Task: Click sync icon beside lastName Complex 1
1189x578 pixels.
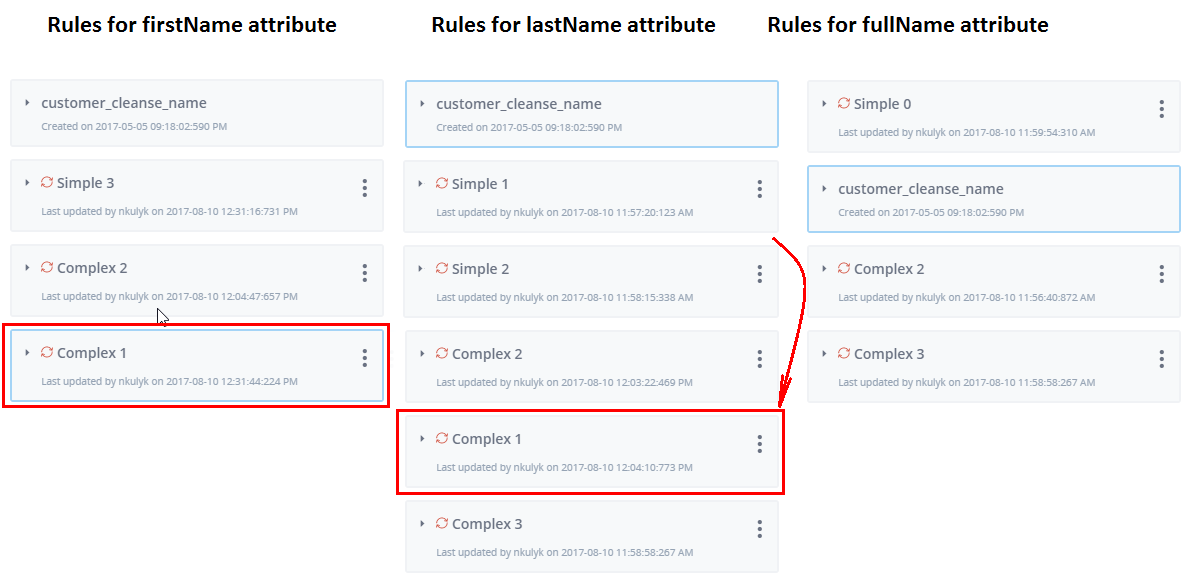Action: click(442, 438)
